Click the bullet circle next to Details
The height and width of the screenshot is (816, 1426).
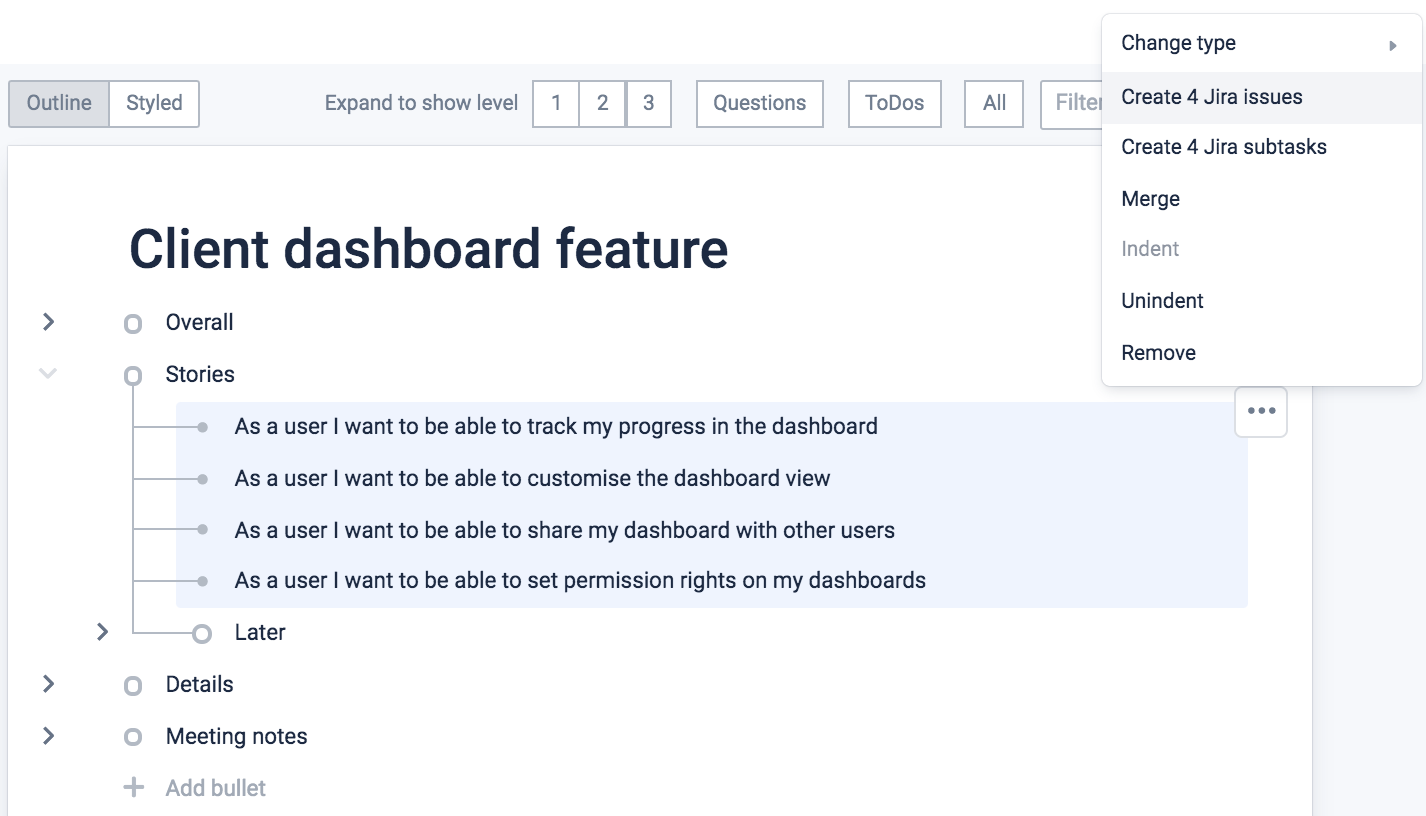132,685
